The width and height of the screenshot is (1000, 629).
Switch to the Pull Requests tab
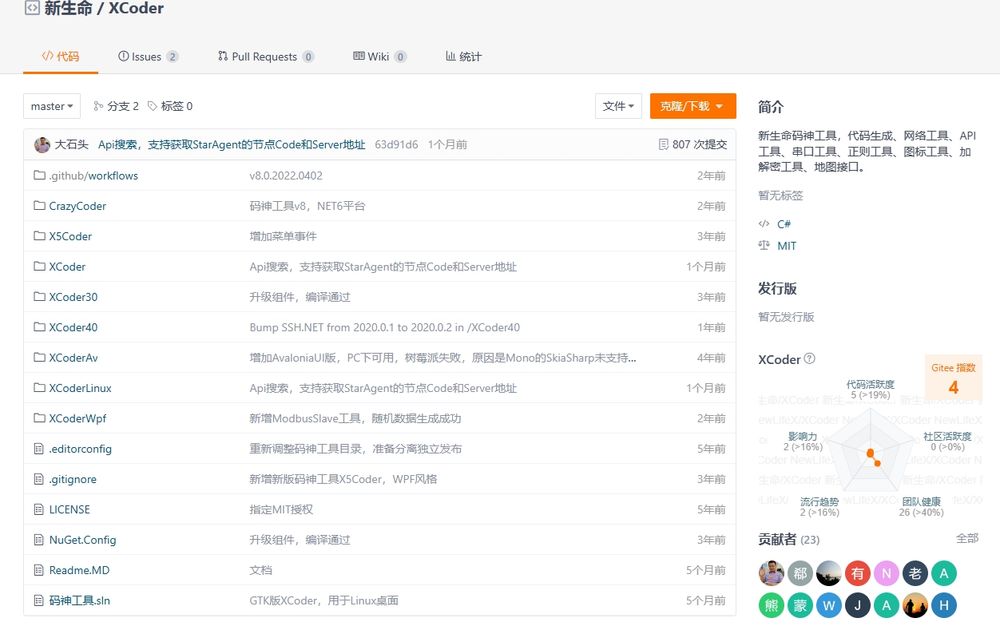pos(265,56)
